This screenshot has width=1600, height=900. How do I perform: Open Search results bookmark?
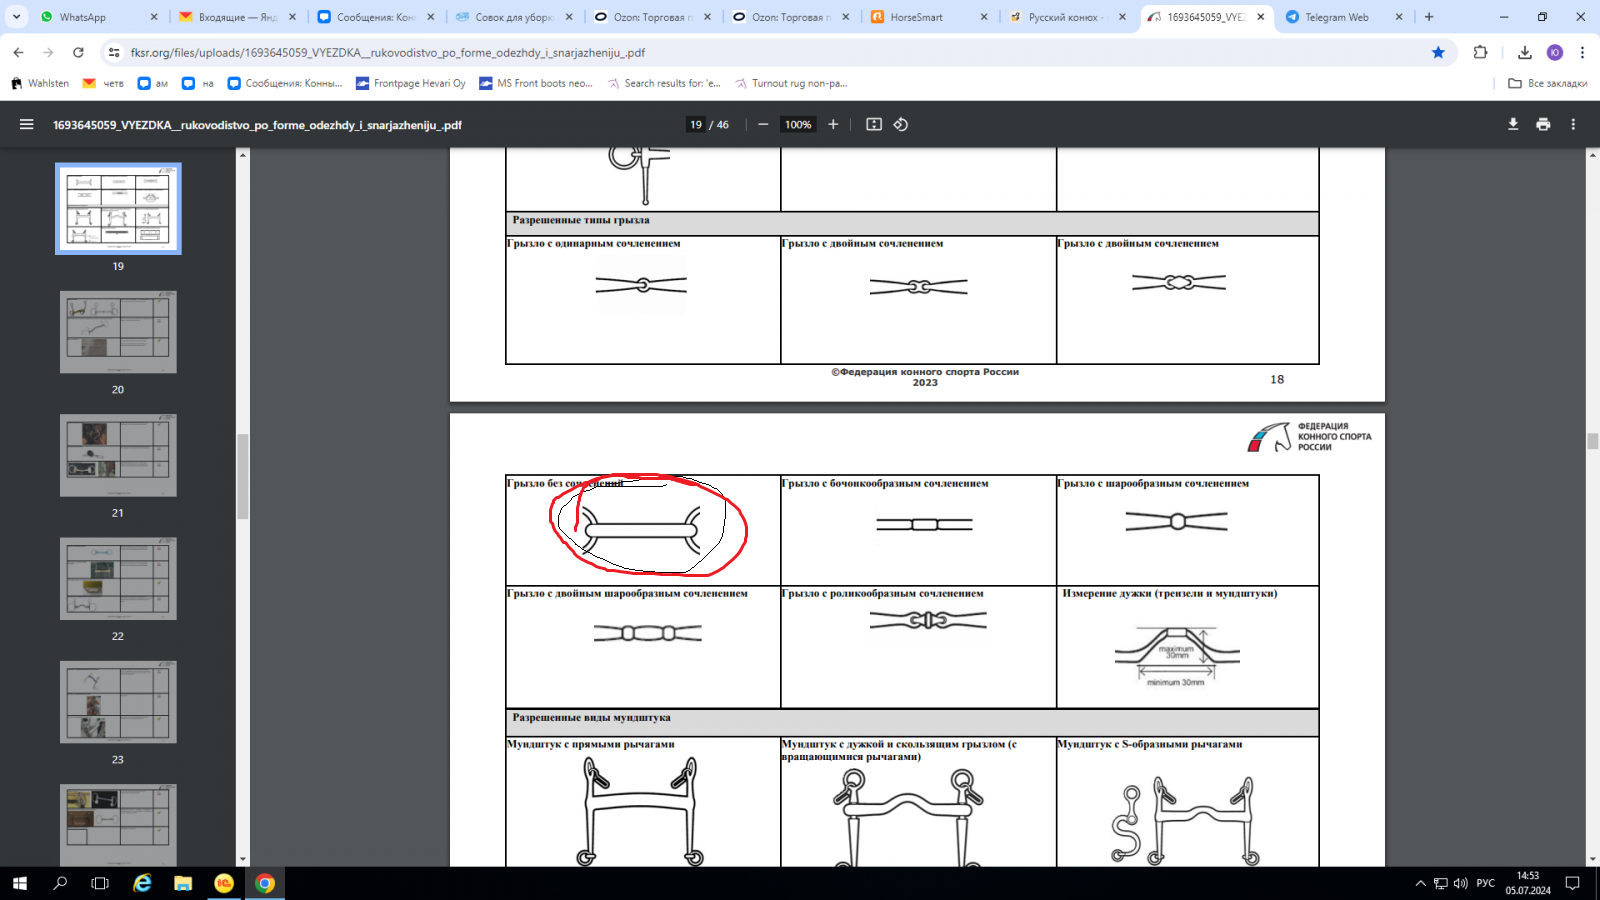pos(664,83)
